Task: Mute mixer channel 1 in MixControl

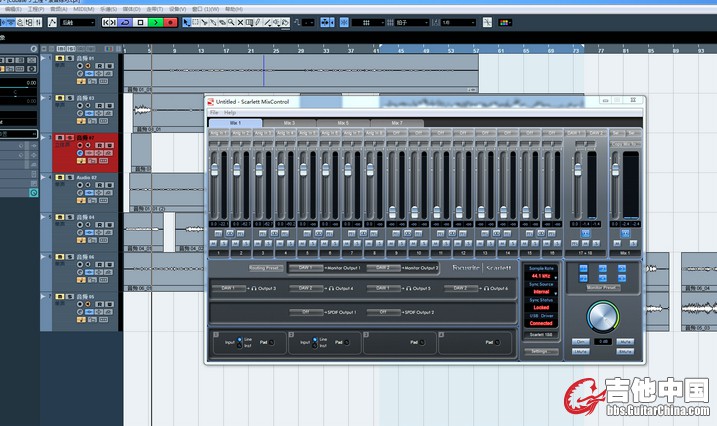Action: click(215, 243)
